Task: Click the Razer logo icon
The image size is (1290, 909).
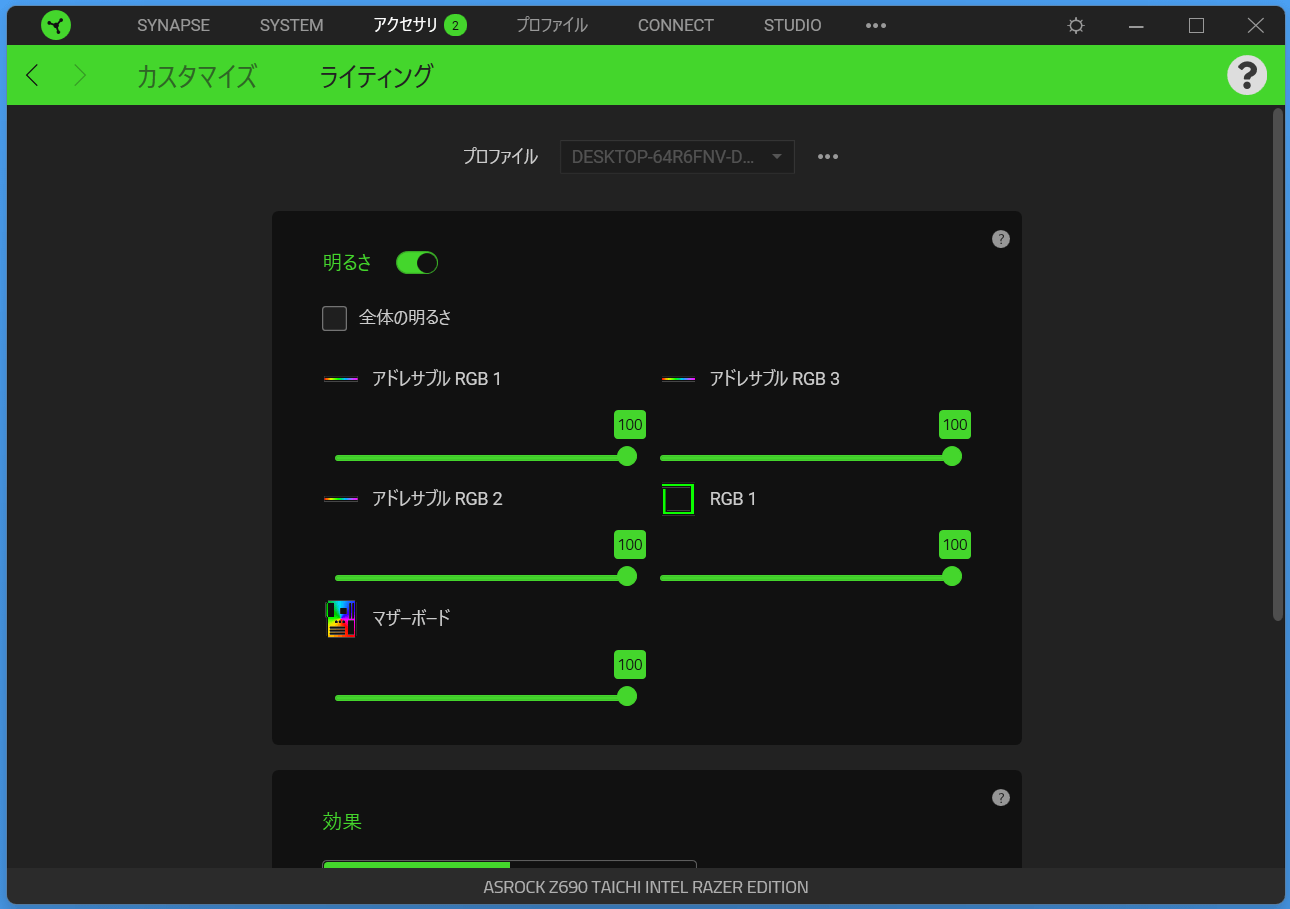Action: click(56, 25)
